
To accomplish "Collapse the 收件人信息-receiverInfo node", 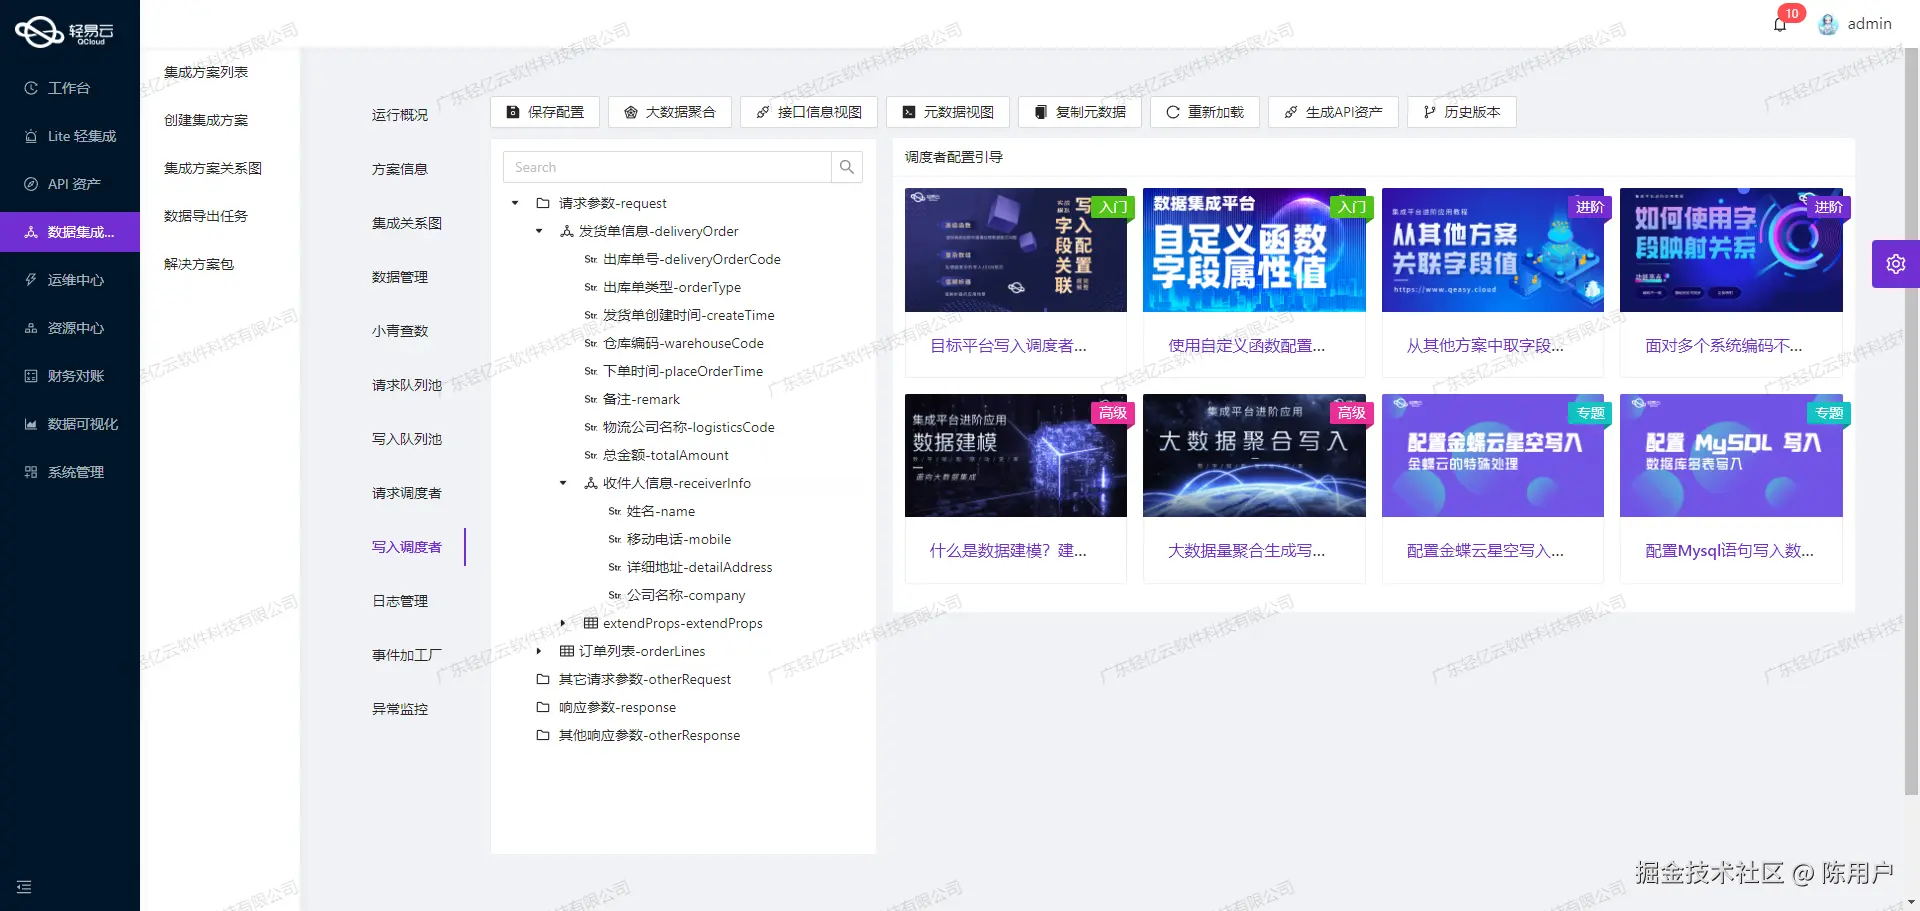I will click(x=562, y=483).
